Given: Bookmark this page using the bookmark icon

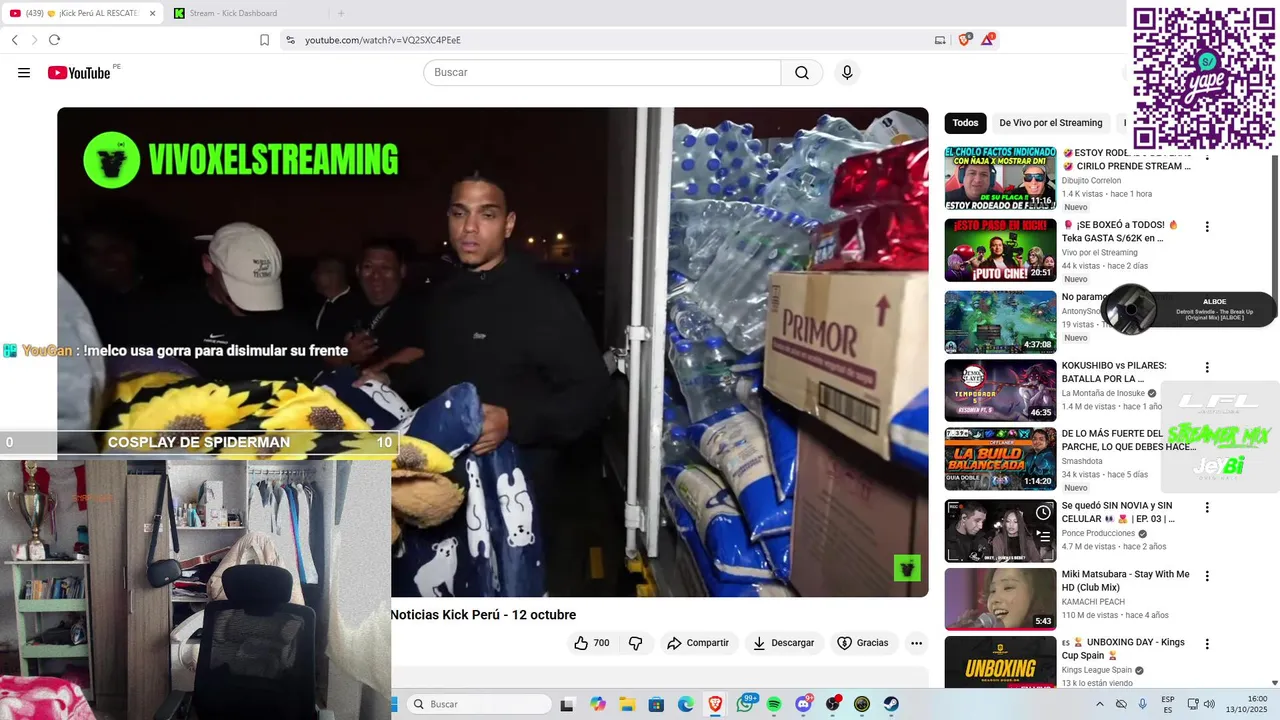Looking at the screenshot, I should click(x=264, y=40).
